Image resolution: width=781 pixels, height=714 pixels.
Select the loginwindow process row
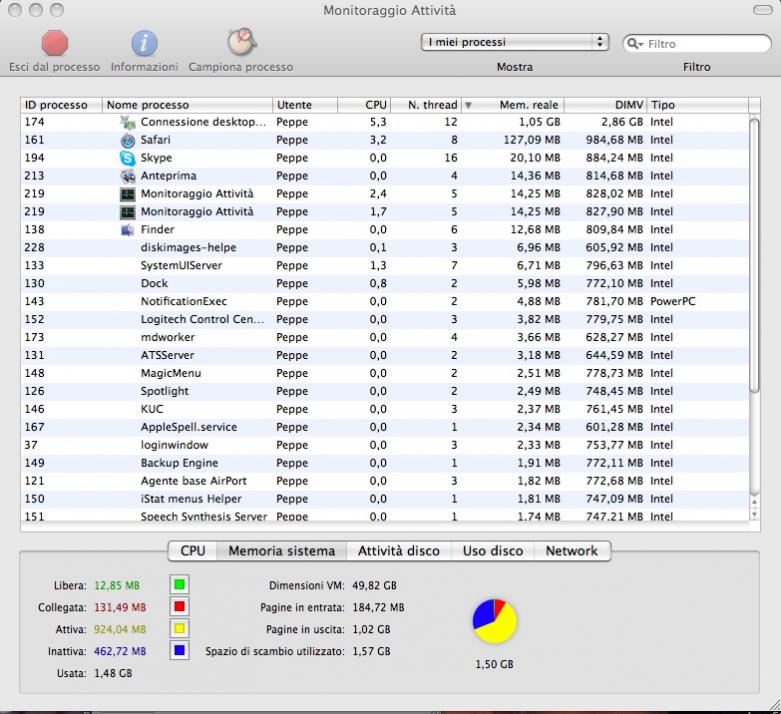pos(385,445)
